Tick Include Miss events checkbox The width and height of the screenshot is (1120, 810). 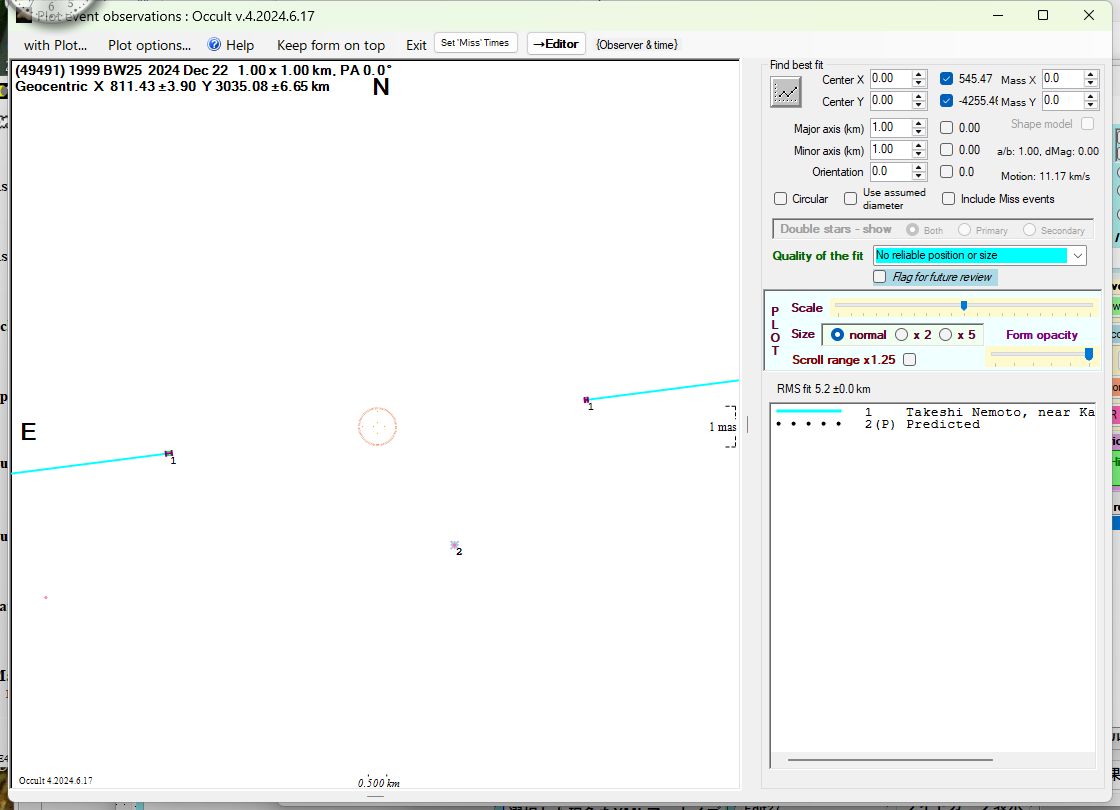[x=948, y=199]
